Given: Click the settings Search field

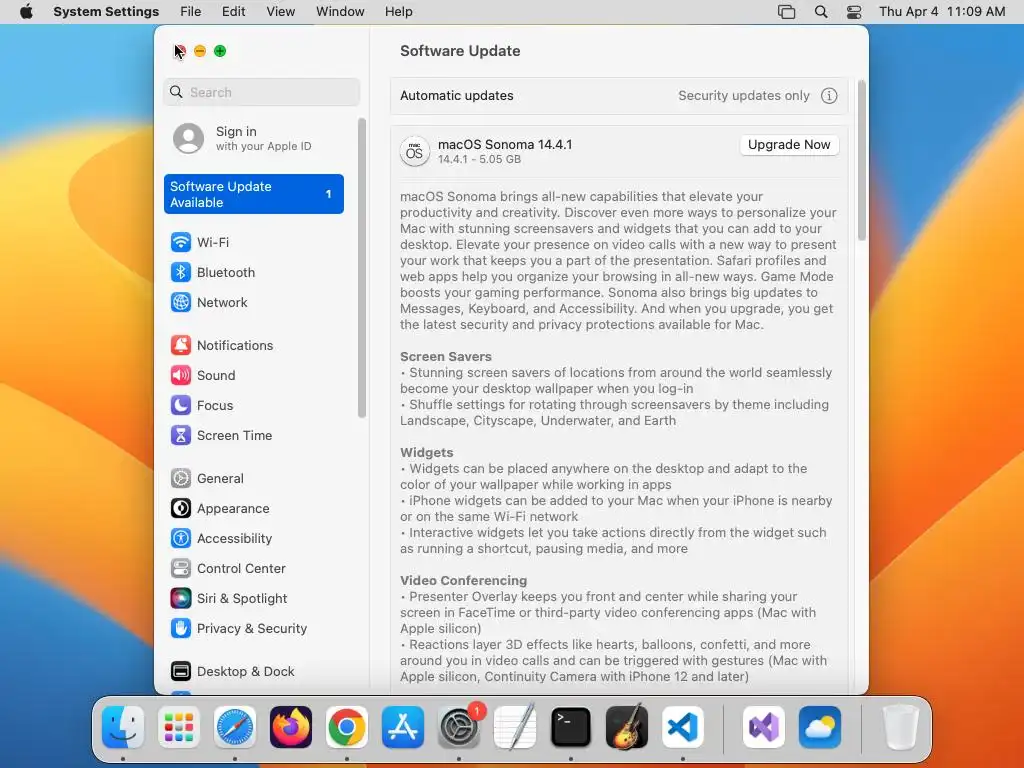Looking at the screenshot, I should pos(261,92).
